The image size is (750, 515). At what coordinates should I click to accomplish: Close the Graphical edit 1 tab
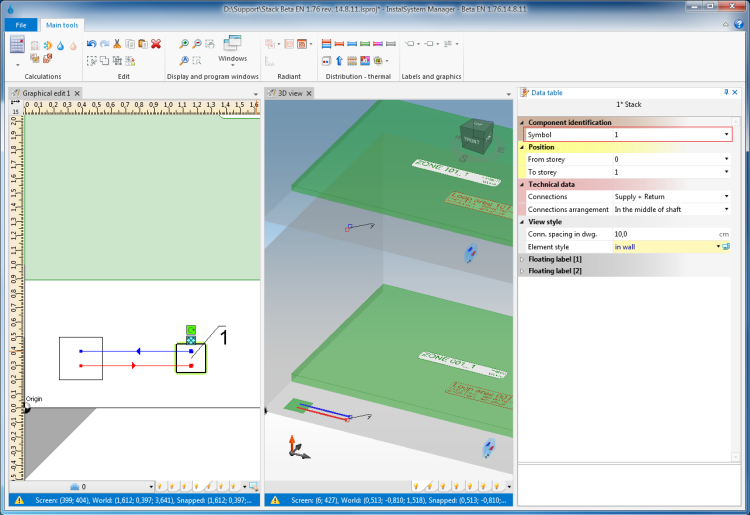(x=77, y=93)
